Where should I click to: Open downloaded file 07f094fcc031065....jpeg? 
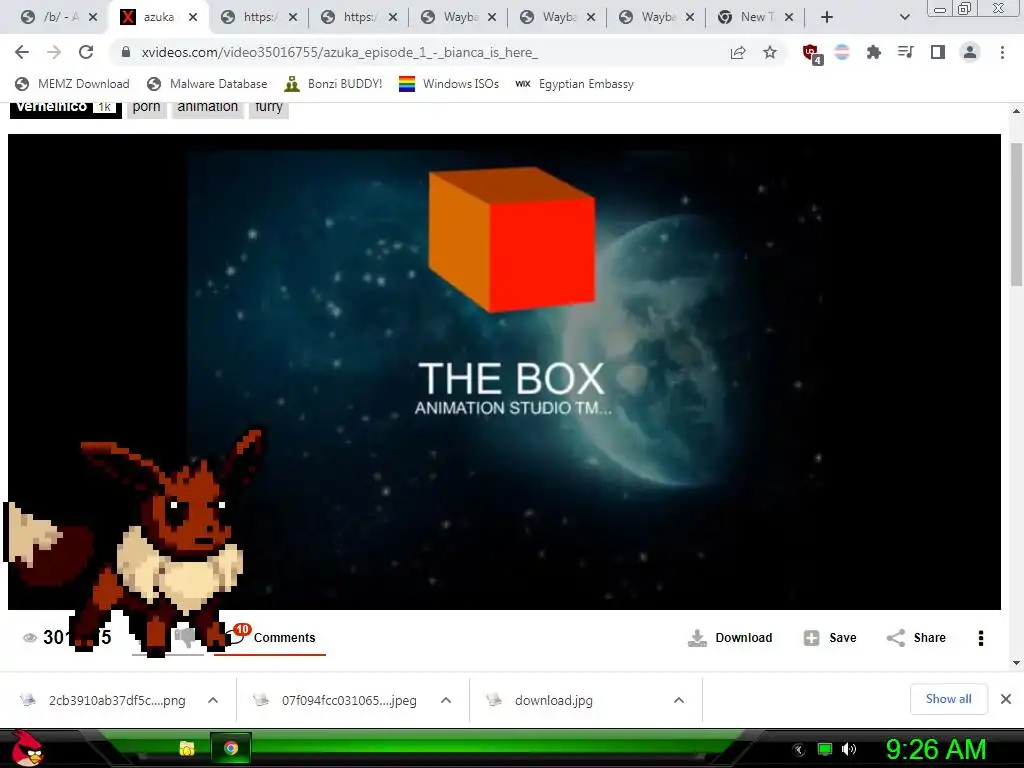point(349,700)
